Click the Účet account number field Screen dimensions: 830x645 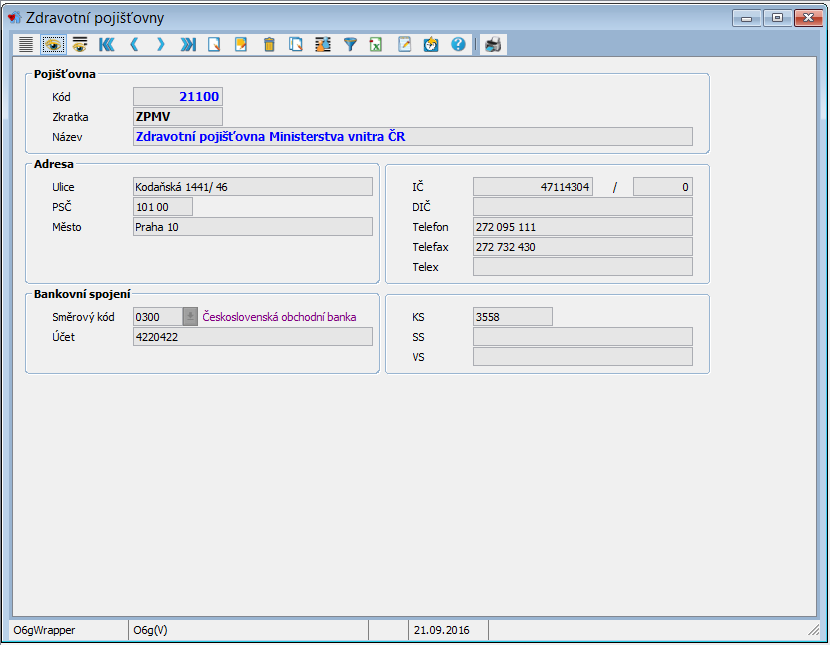tap(252, 337)
